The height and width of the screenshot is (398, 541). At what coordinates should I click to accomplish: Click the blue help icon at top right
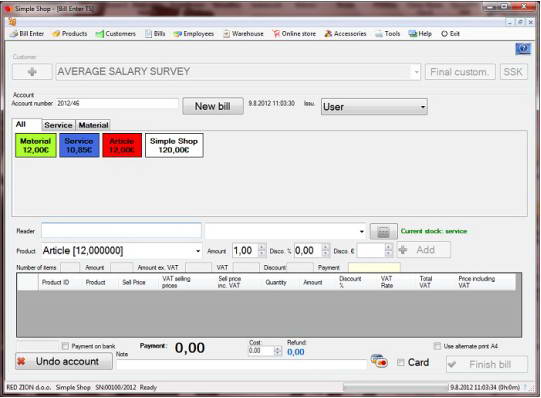click(523, 49)
